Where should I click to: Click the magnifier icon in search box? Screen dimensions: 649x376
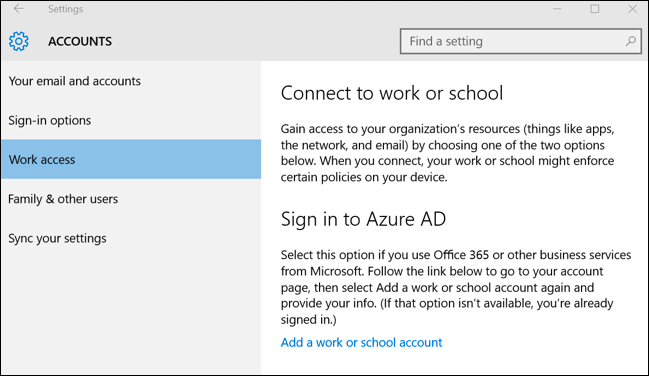(x=630, y=41)
